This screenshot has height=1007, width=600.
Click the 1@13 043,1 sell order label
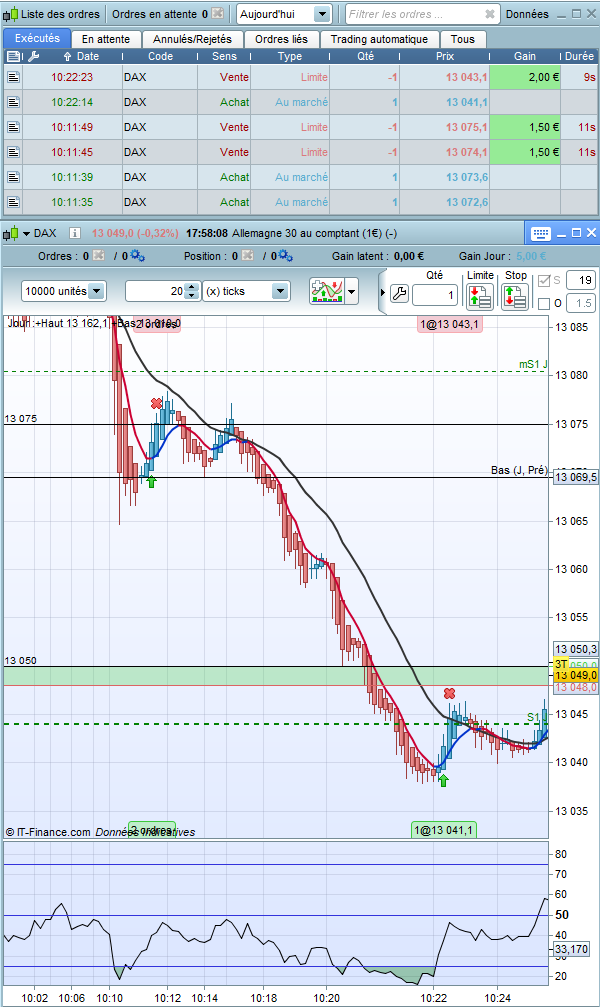450,324
